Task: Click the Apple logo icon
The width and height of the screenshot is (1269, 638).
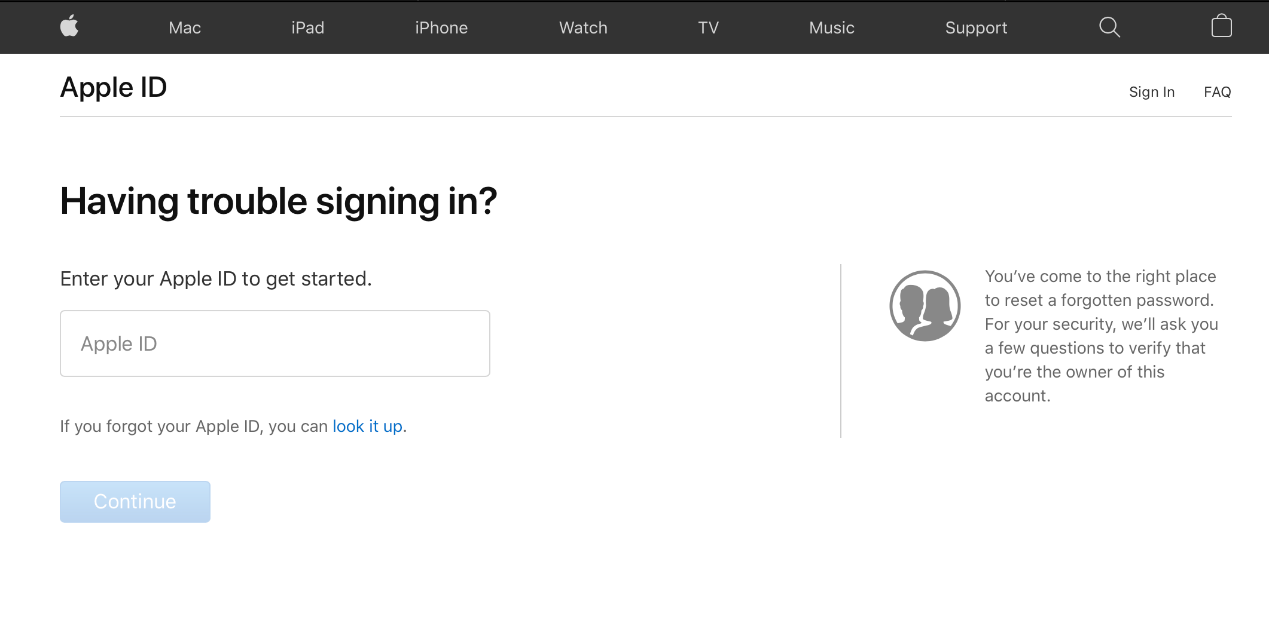Action: (69, 26)
